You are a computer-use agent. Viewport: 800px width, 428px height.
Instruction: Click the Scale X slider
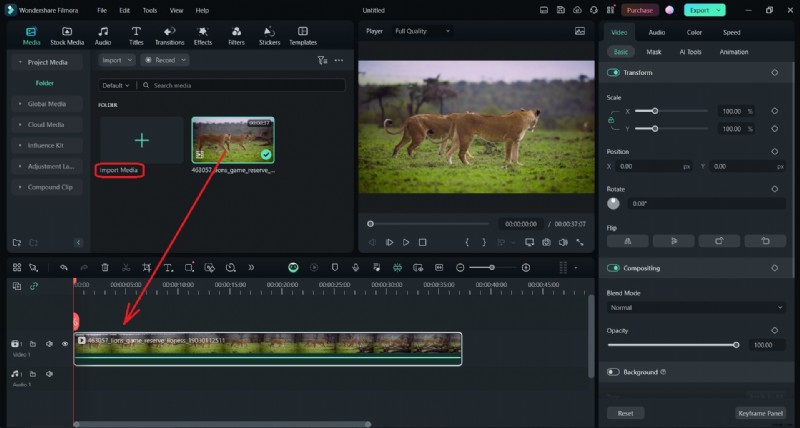click(x=671, y=111)
